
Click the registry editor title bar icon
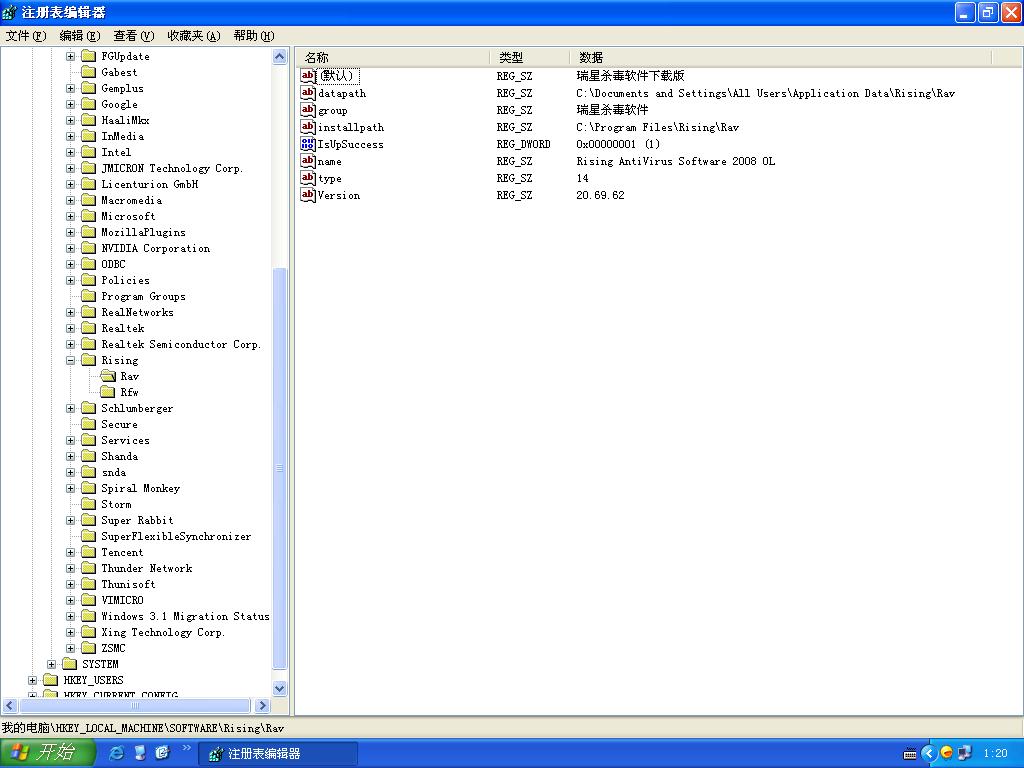[x=9, y=12]
